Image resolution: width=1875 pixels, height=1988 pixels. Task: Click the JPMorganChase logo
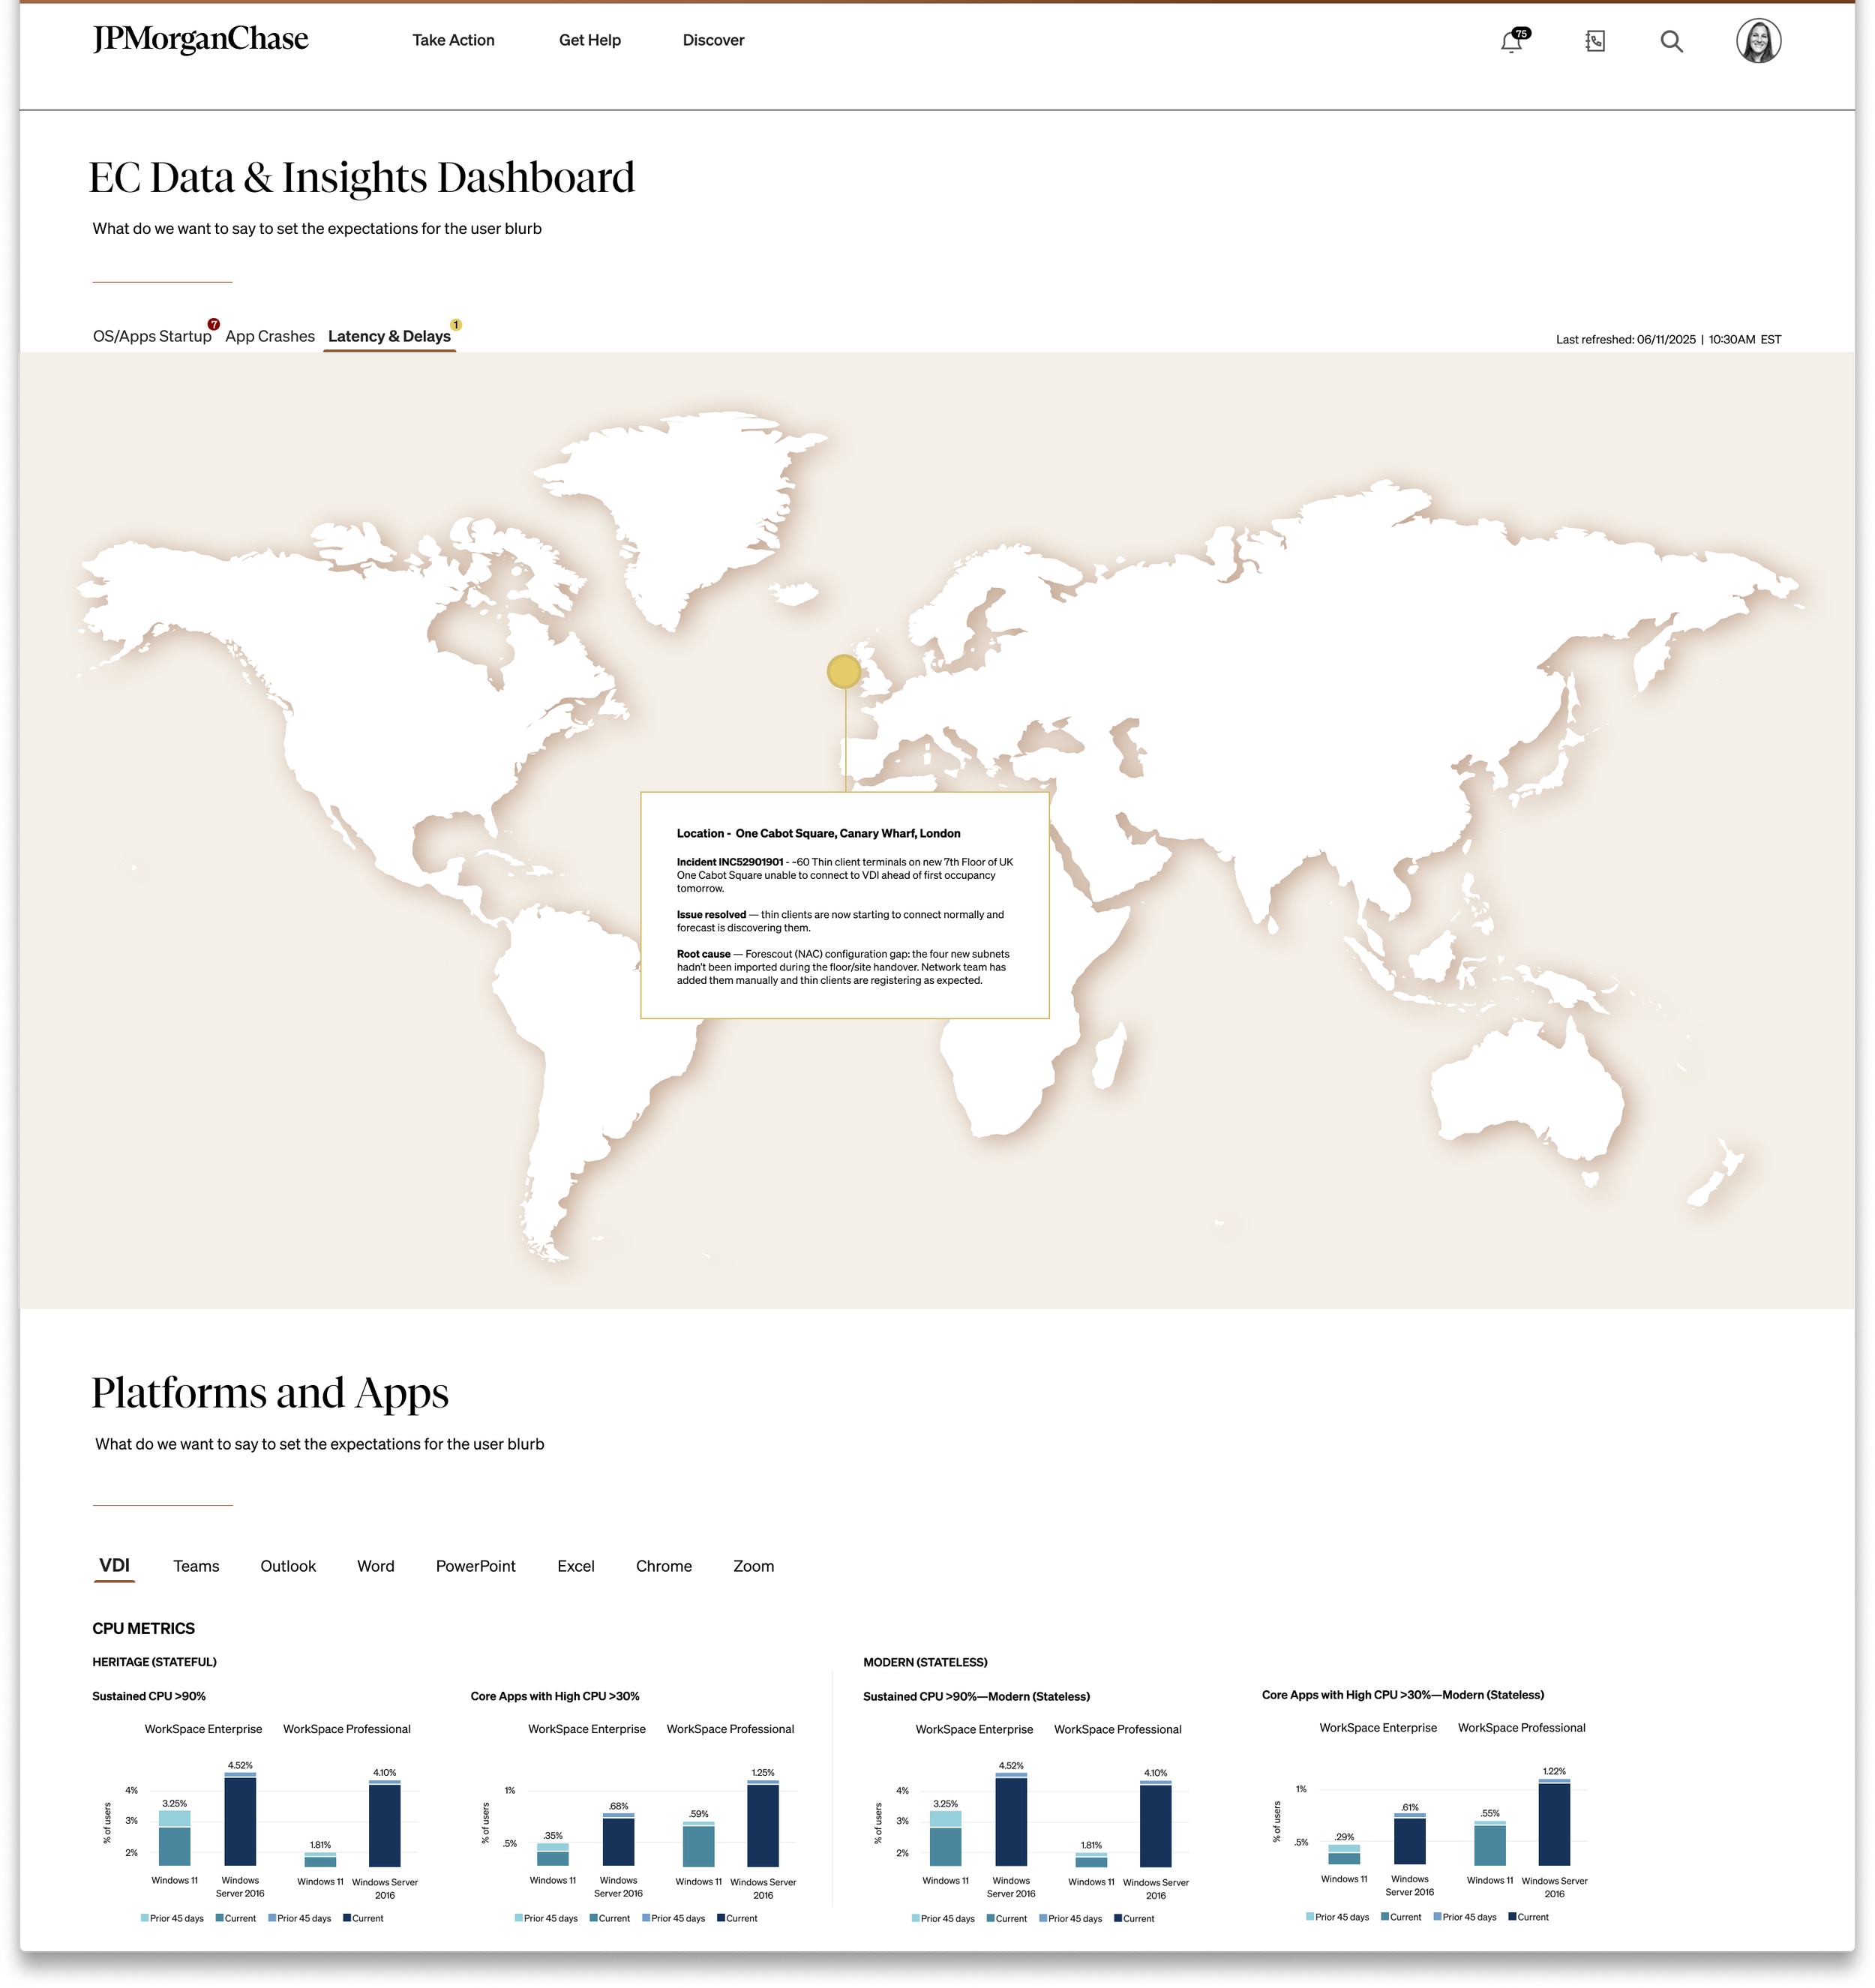point(200,39)
